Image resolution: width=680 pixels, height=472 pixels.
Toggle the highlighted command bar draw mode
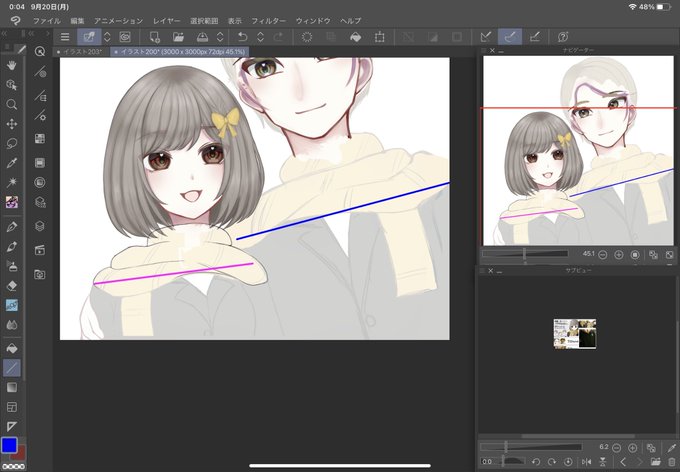[x=89, y=37]
